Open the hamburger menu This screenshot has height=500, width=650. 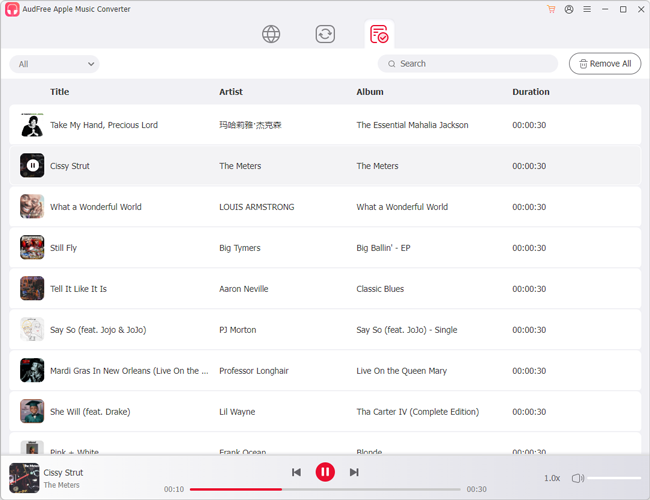coord(587,9)
